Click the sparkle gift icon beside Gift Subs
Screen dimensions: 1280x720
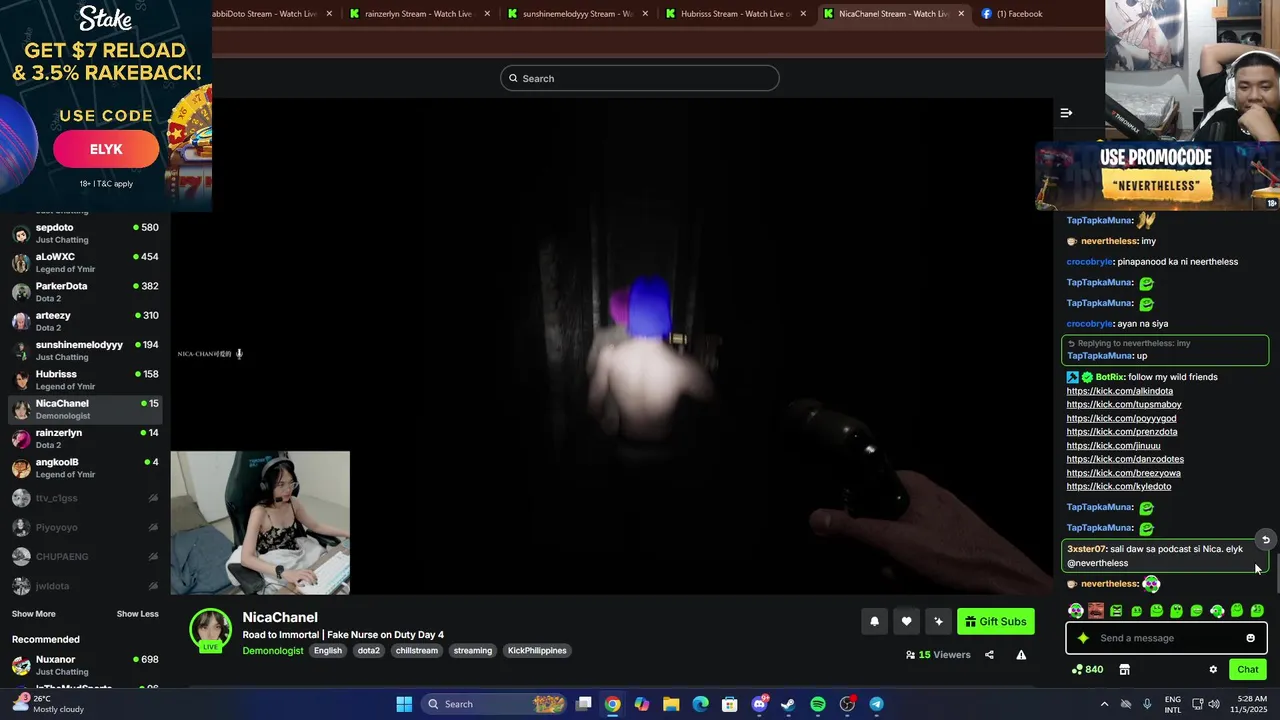click(938, 621)
